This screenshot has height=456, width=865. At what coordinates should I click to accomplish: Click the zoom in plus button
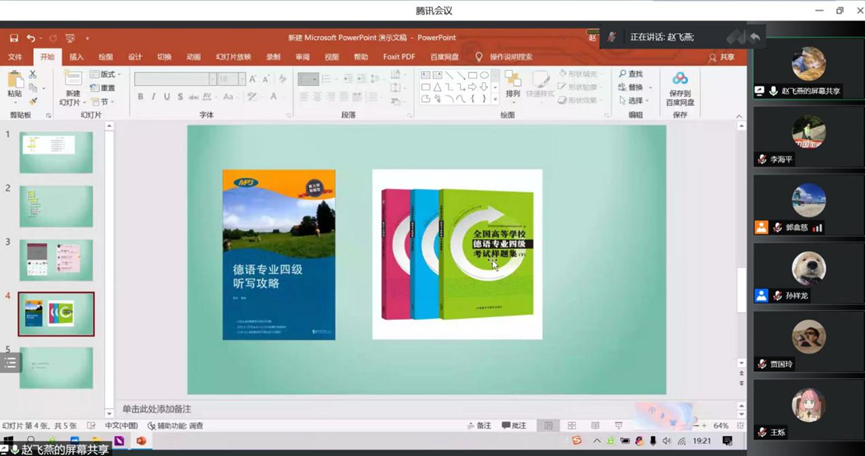704,426
